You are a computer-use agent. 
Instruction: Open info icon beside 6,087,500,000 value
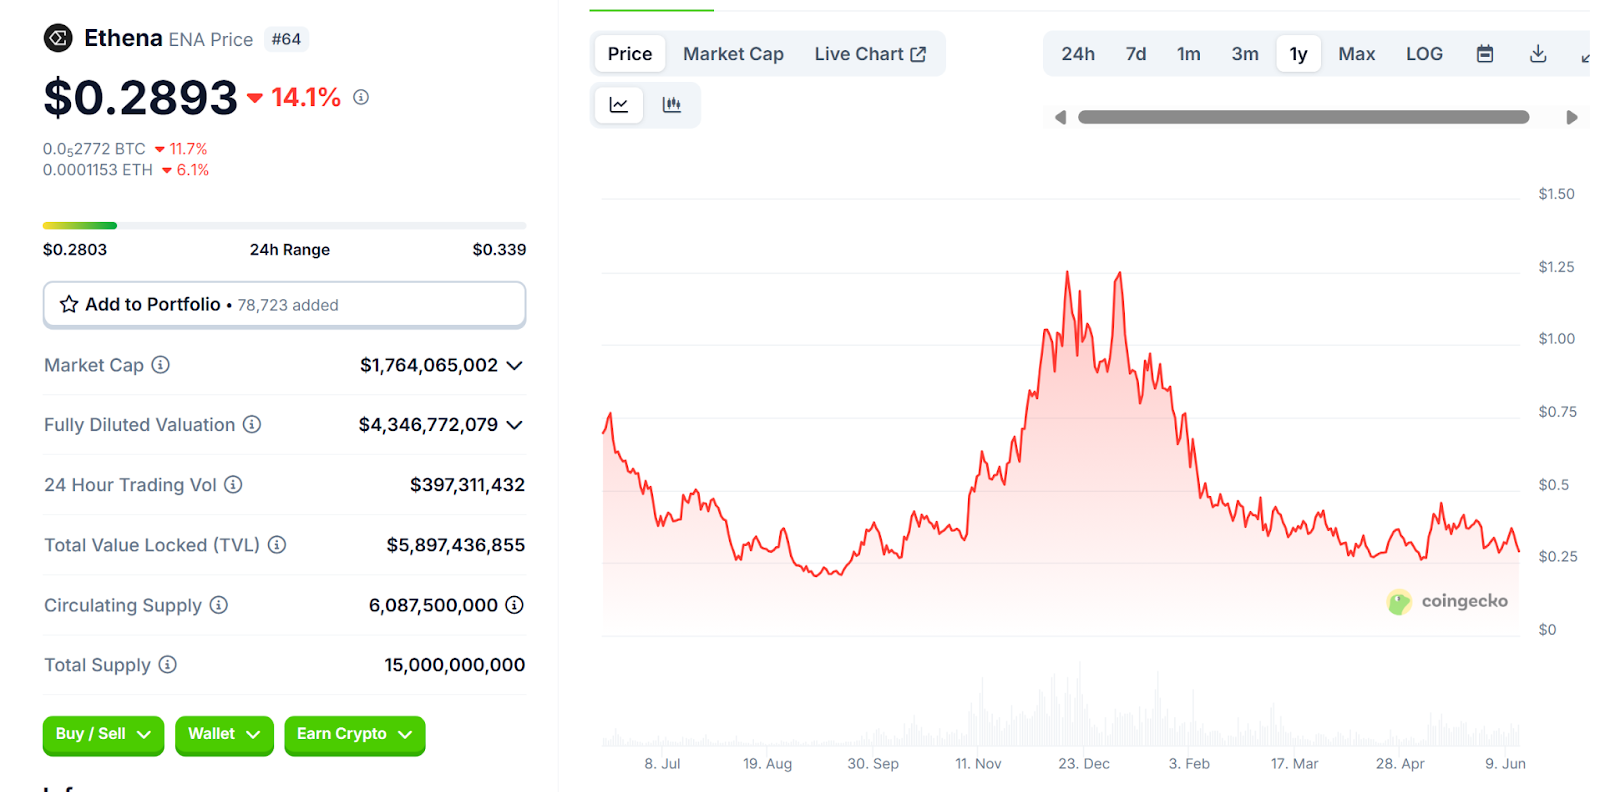click(x=514, y=605)
